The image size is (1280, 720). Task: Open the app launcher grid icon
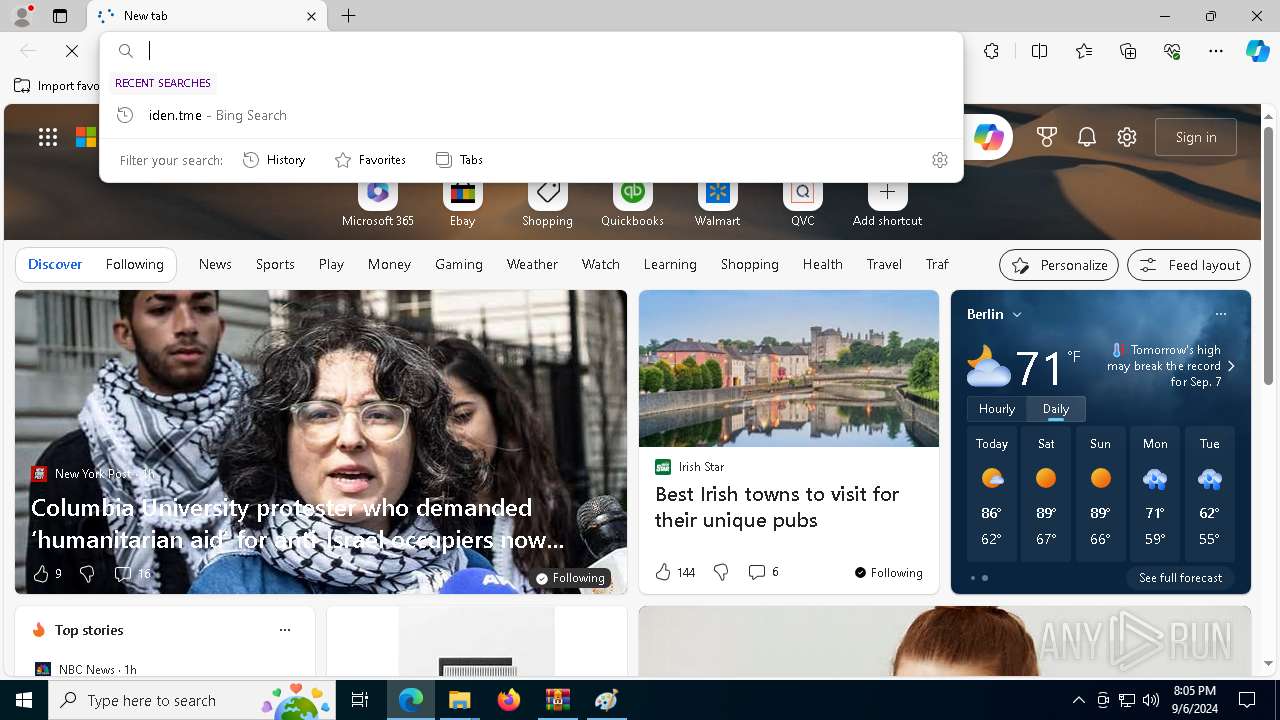48,137
